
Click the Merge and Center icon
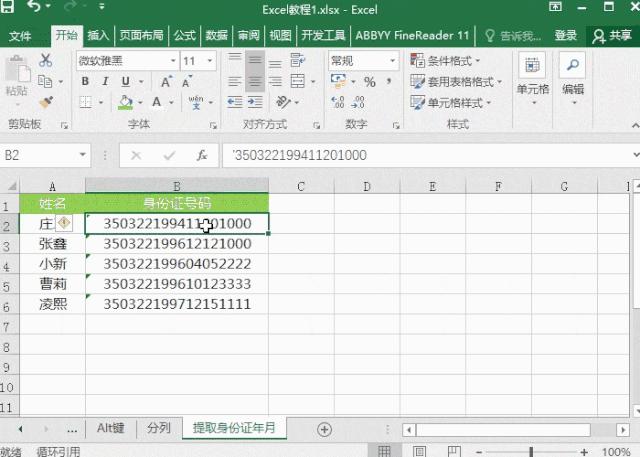click(298, 81)
